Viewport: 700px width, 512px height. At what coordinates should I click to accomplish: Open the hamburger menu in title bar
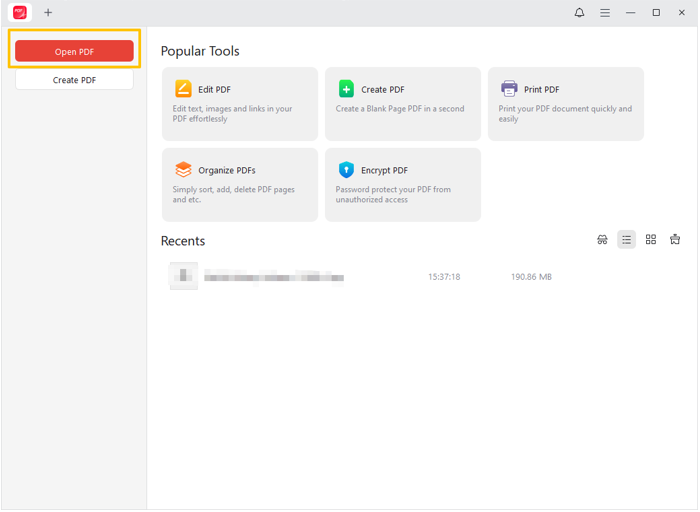[x=605, y=13]
